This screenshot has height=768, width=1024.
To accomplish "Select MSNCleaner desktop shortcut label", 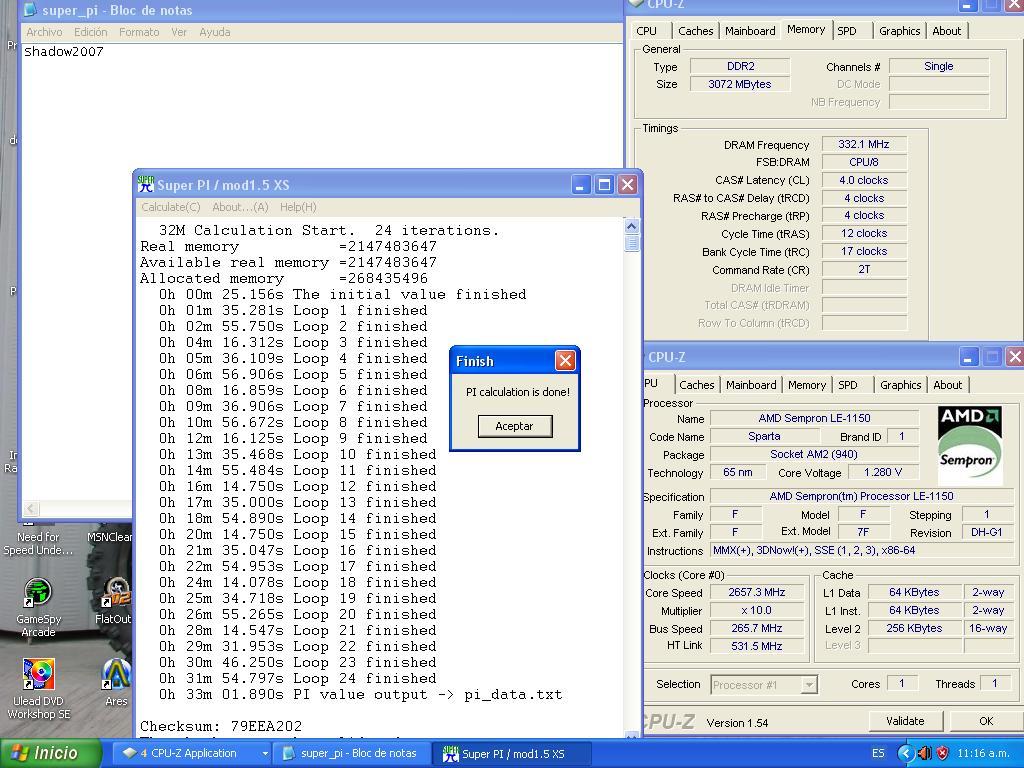I will 110,537.
